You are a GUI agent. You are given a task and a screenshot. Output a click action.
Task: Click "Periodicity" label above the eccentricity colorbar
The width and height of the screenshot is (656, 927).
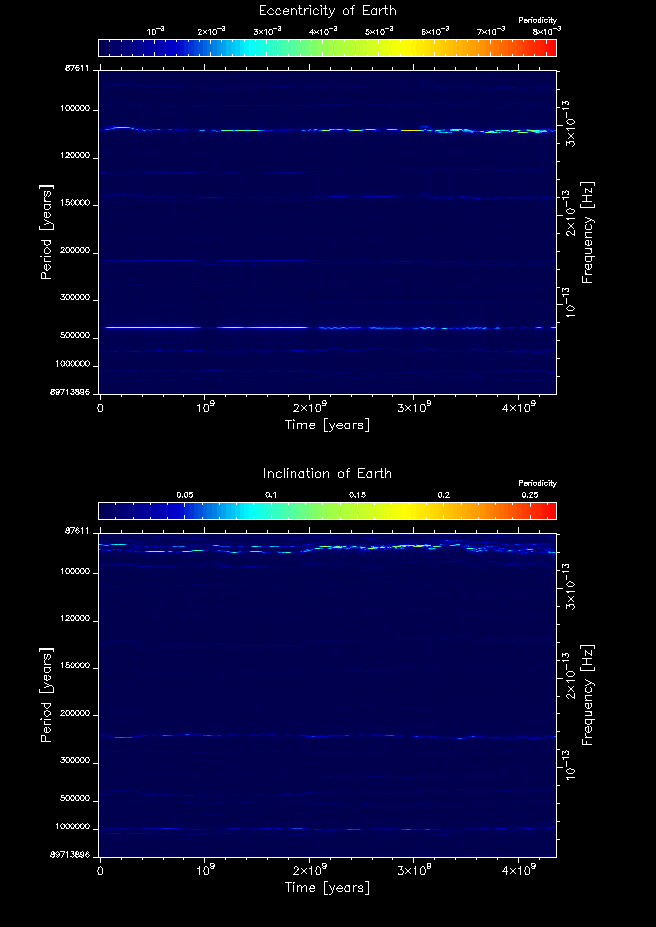click(538, 21)
